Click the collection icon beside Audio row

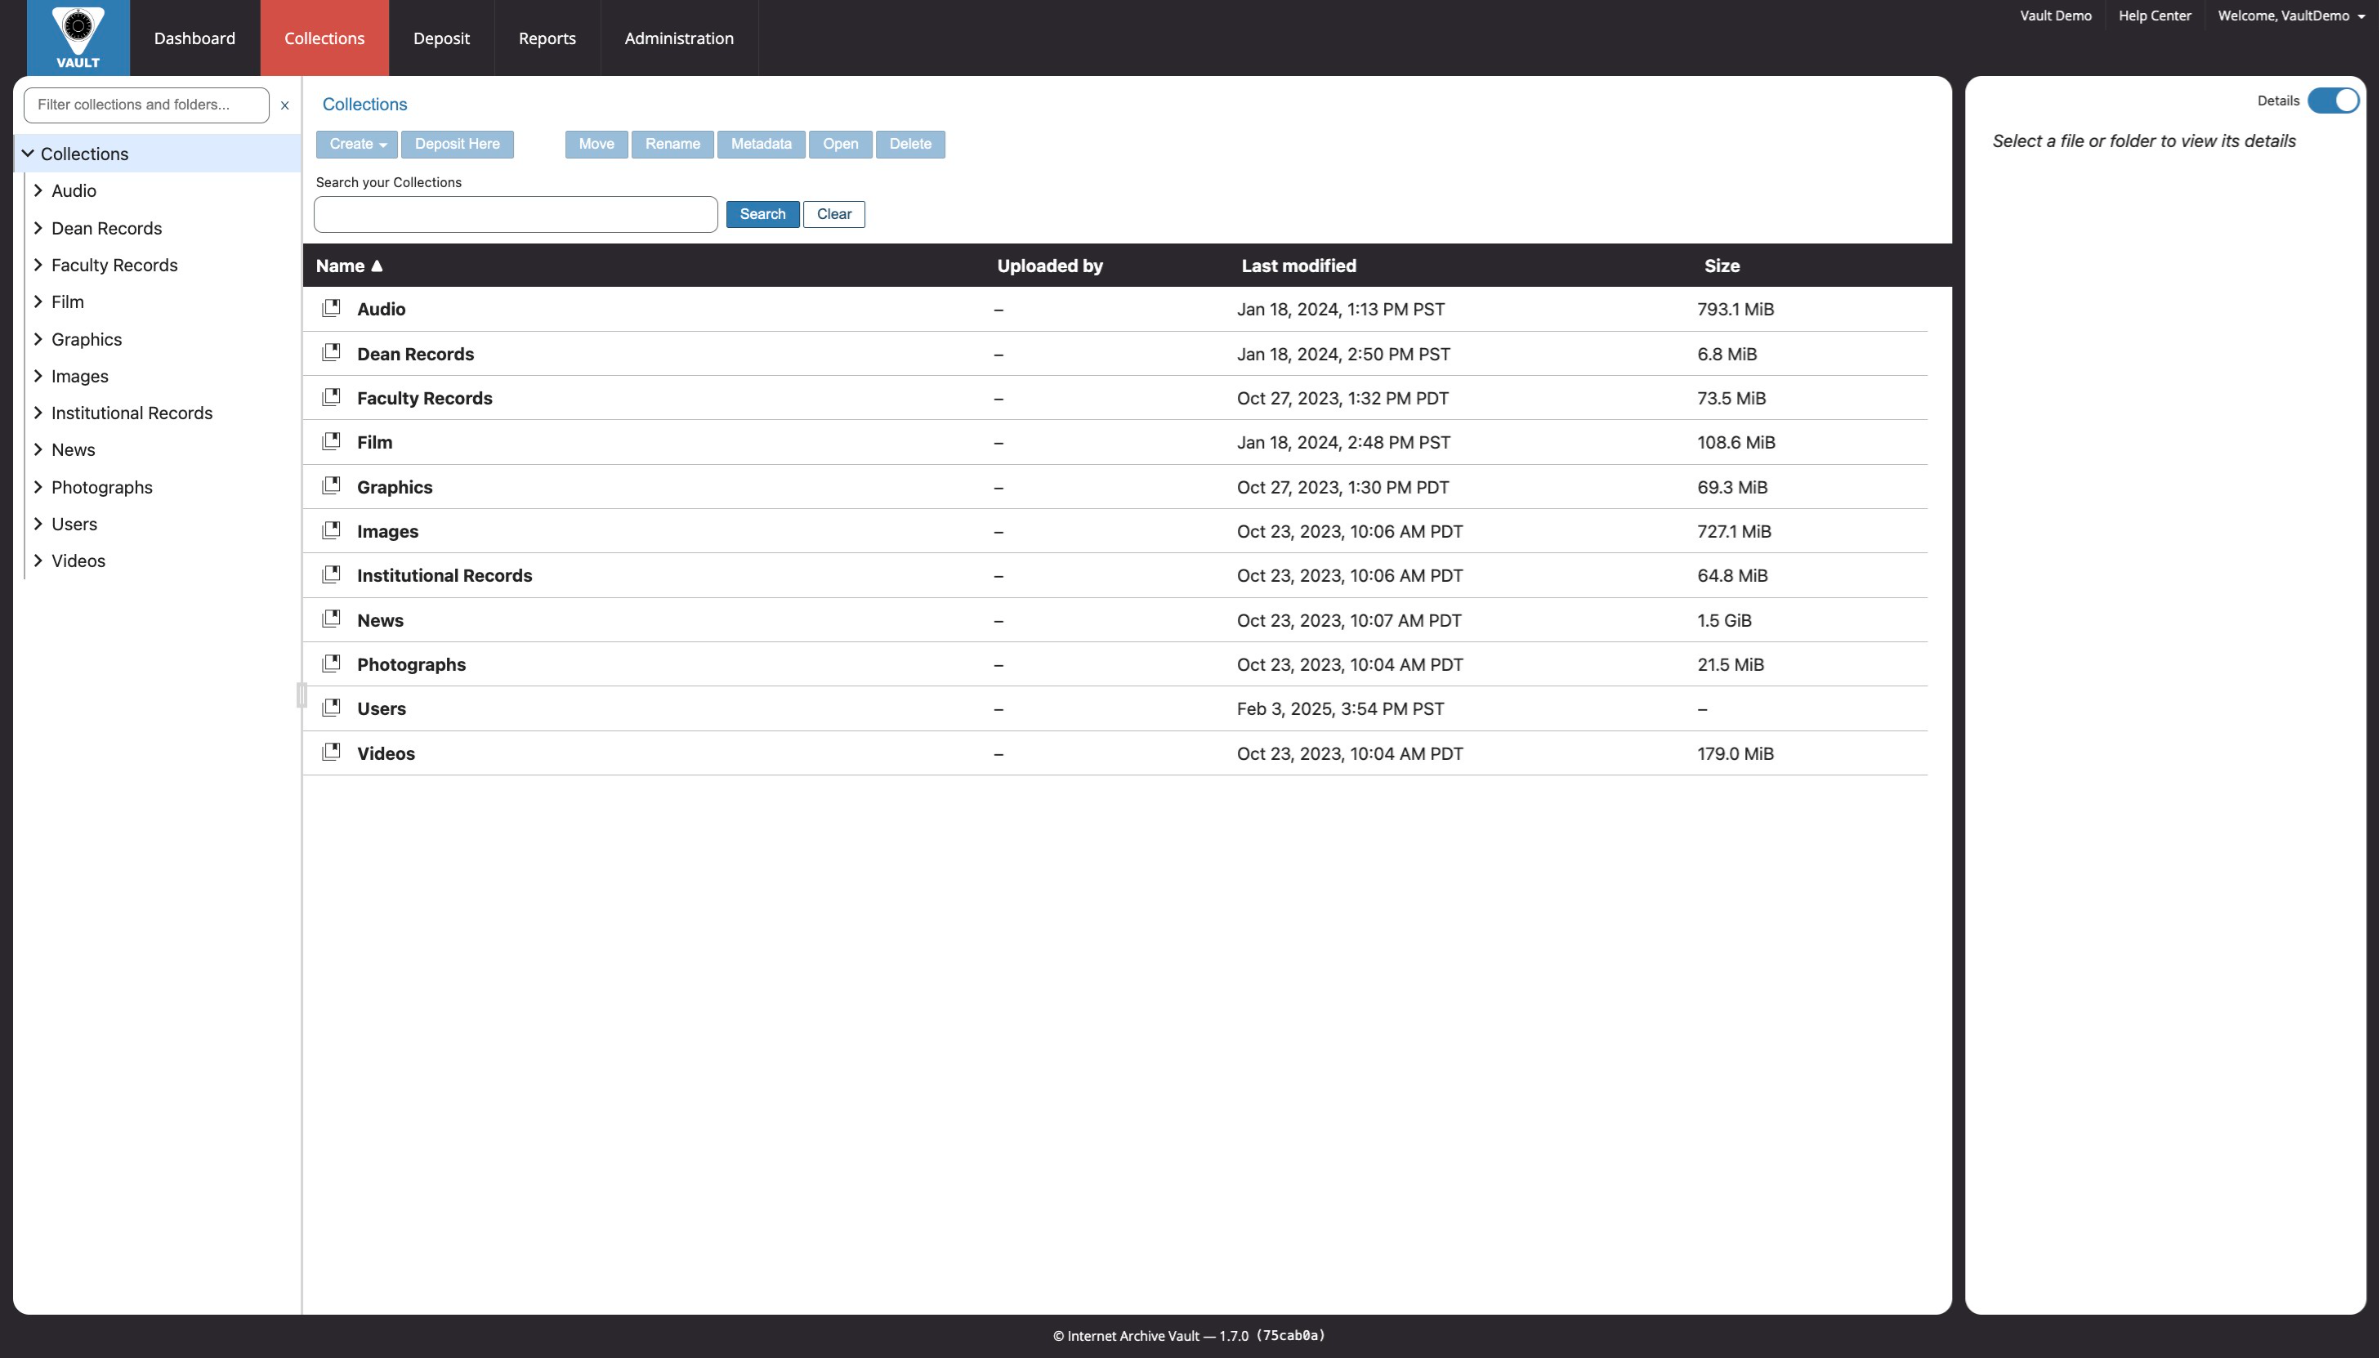[331, 308]
